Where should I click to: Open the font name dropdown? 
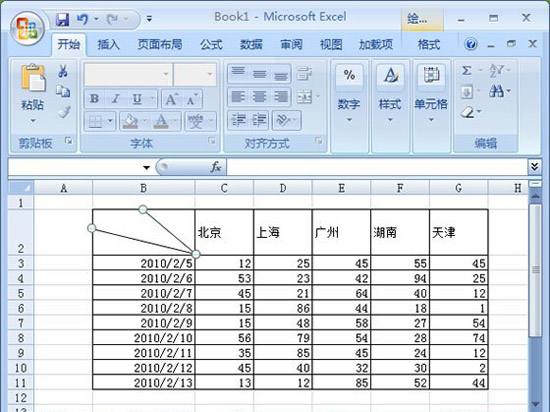(166, 74)
